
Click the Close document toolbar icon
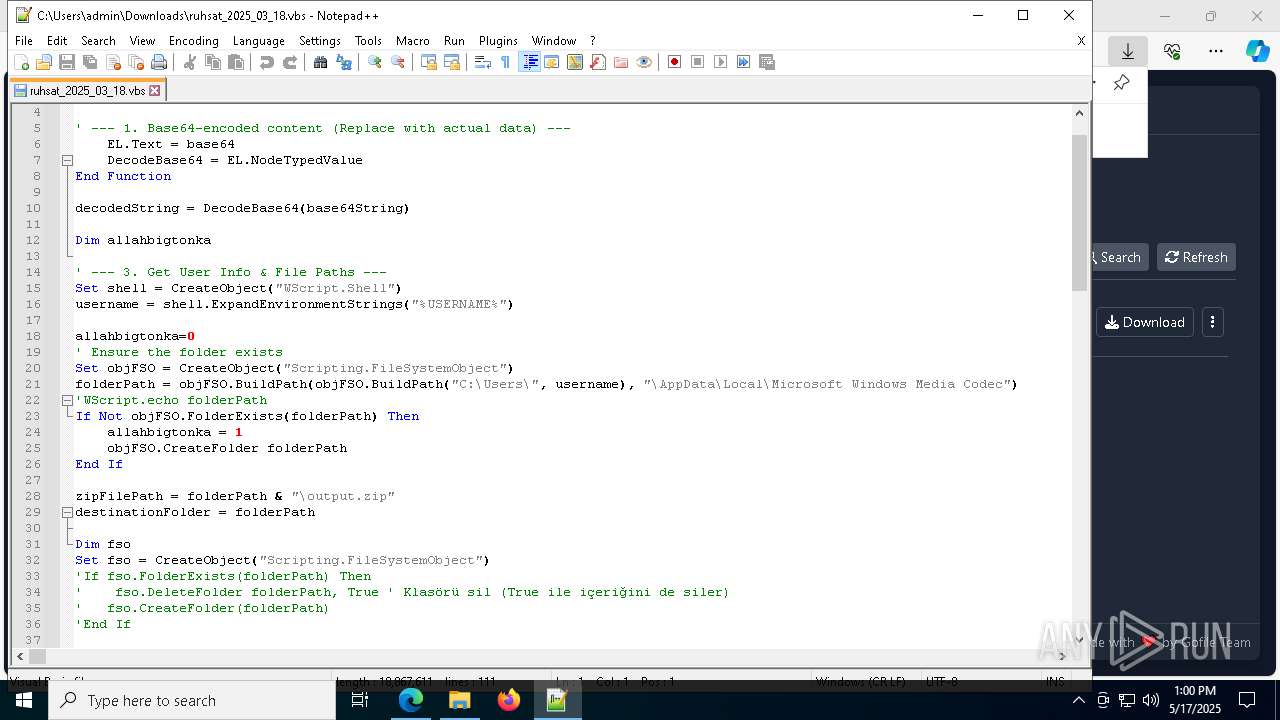tap(113, 62)
